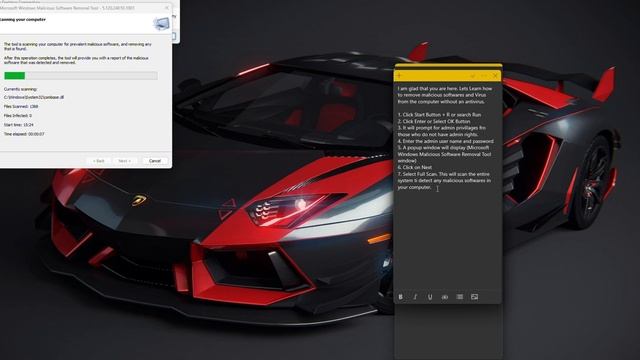The height and width of the screenshot is (360, 640).
Task: Click the sticky note intro paragraph text
Action: pos(444,95)
